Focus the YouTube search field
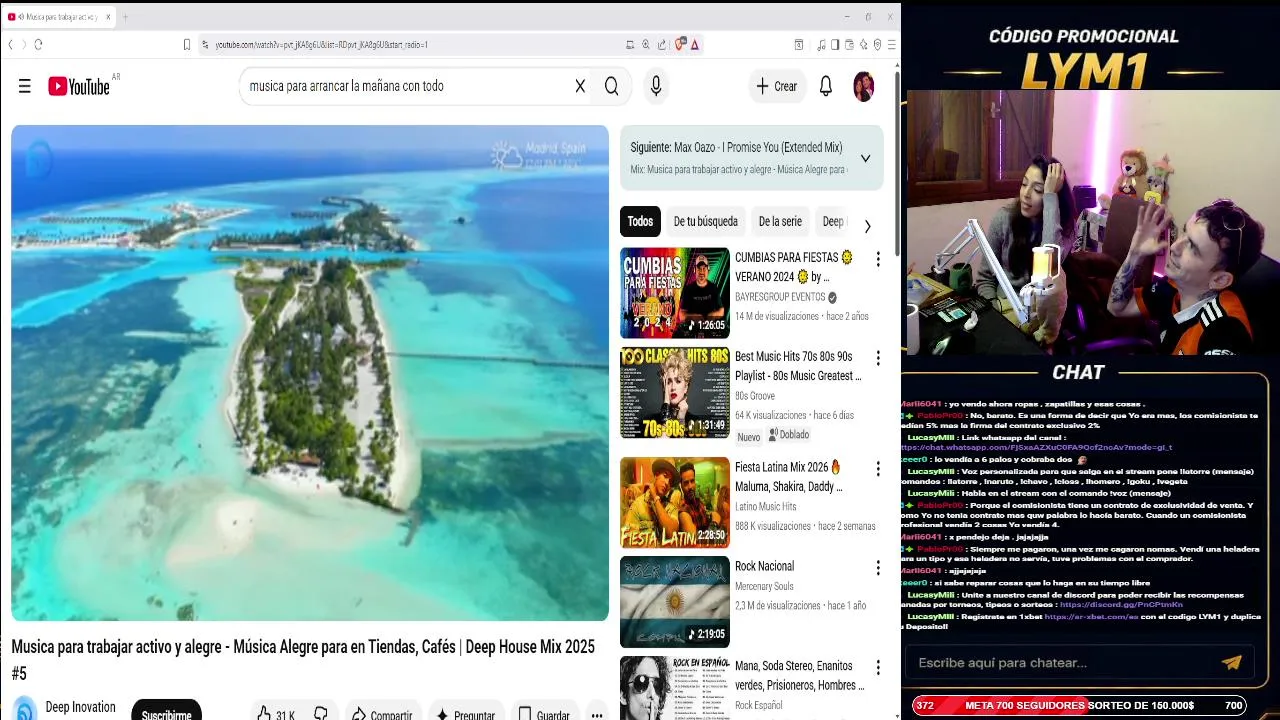The height and width of the screenshot is (720, 1280). point(405,86)
